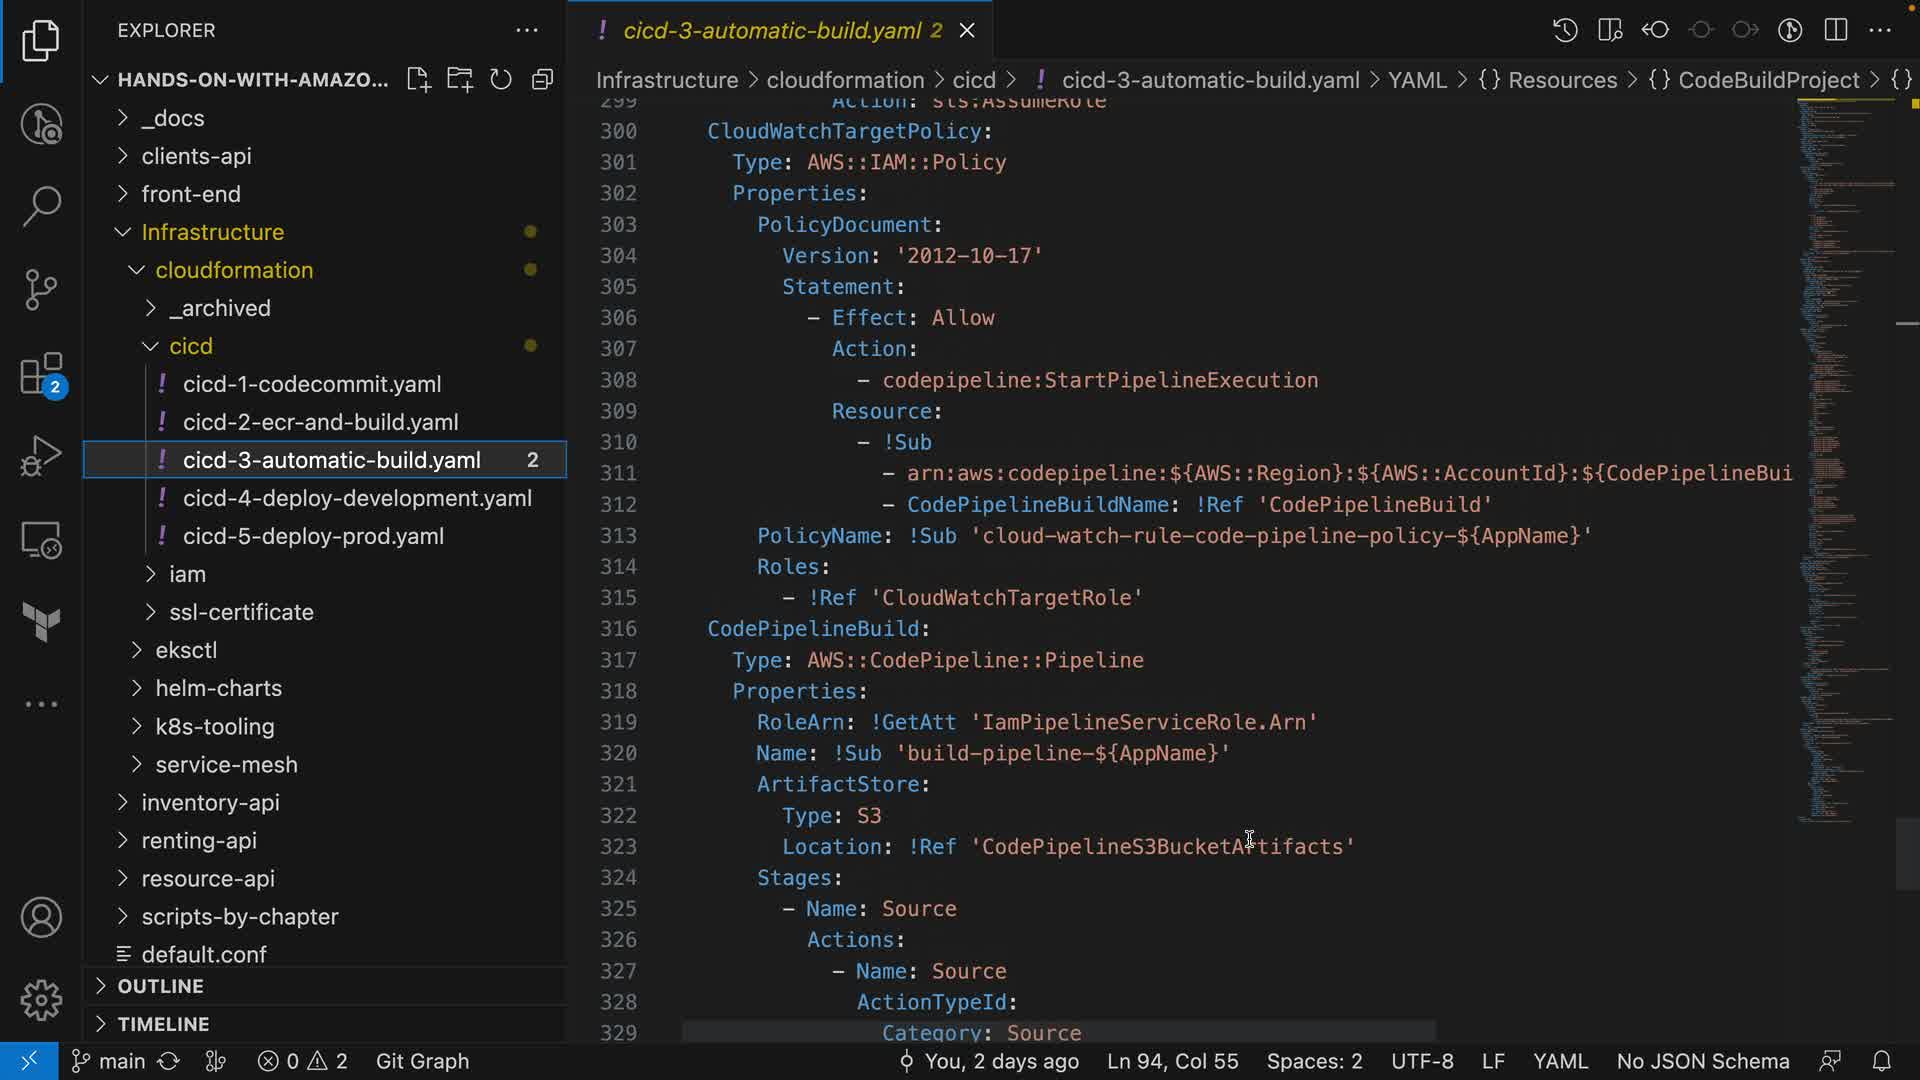Refresh the Explorer file tree
This screenshot has height=1080, width=1920.
point(501,80)
